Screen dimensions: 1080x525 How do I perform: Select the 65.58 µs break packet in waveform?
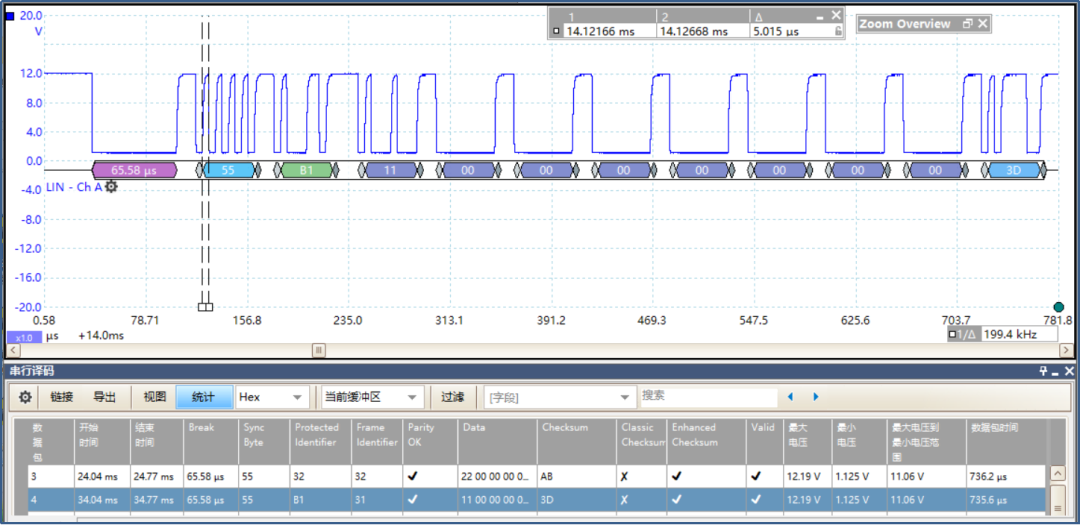[134, 169]
